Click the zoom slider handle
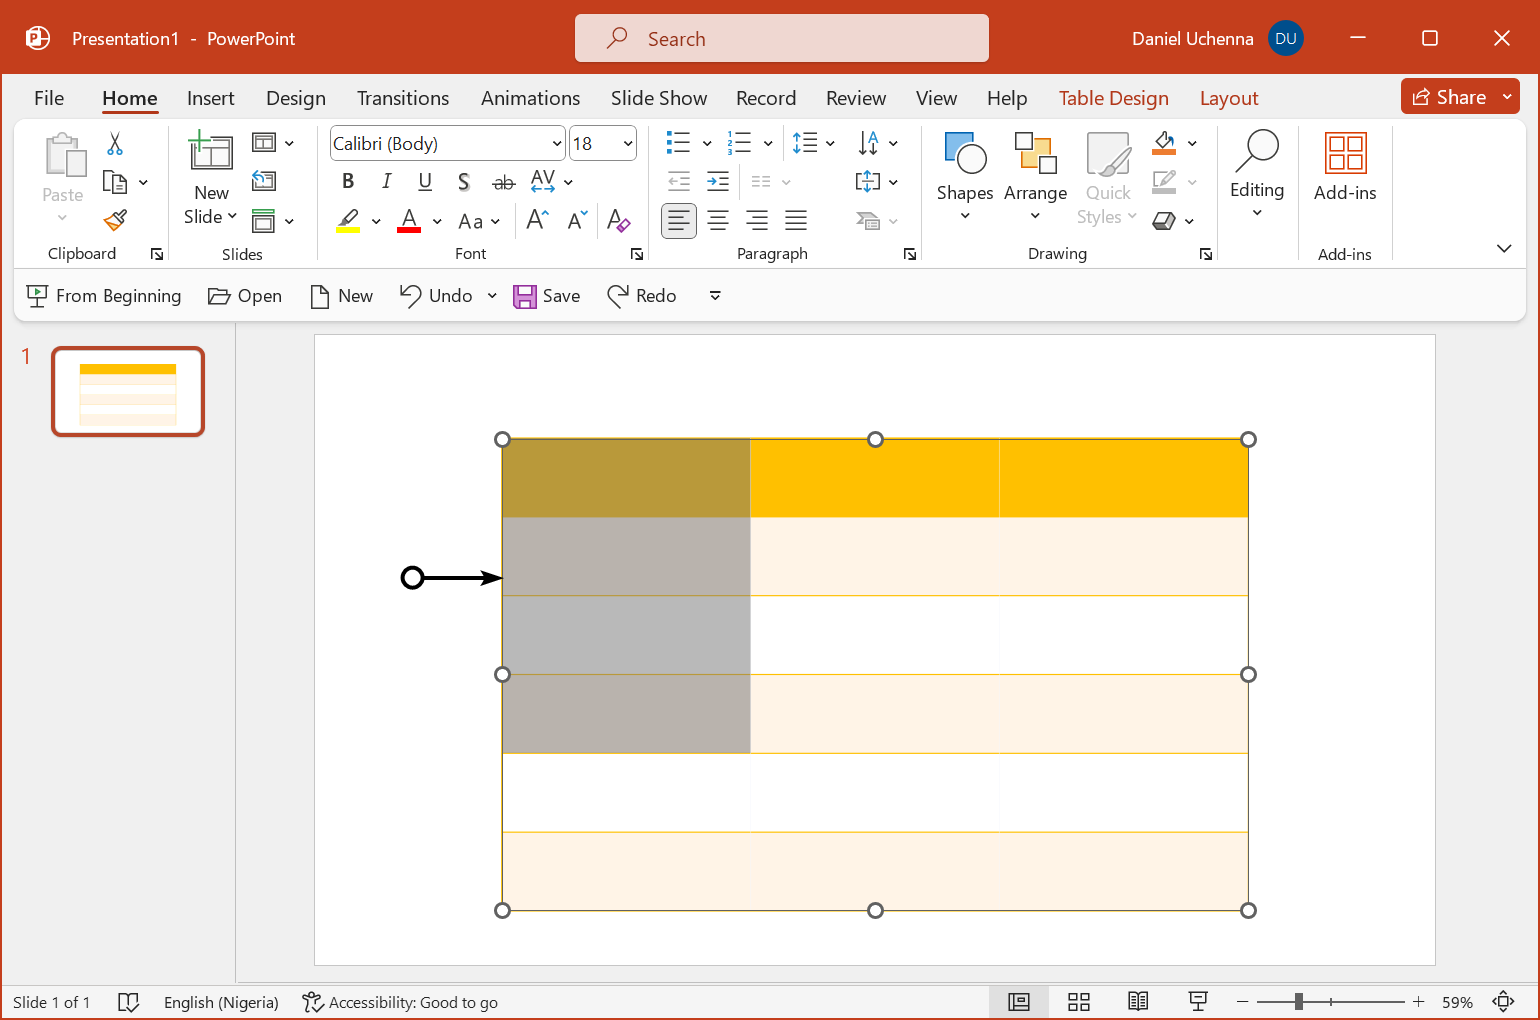1540x1020 pixels. (1298, 1002)
